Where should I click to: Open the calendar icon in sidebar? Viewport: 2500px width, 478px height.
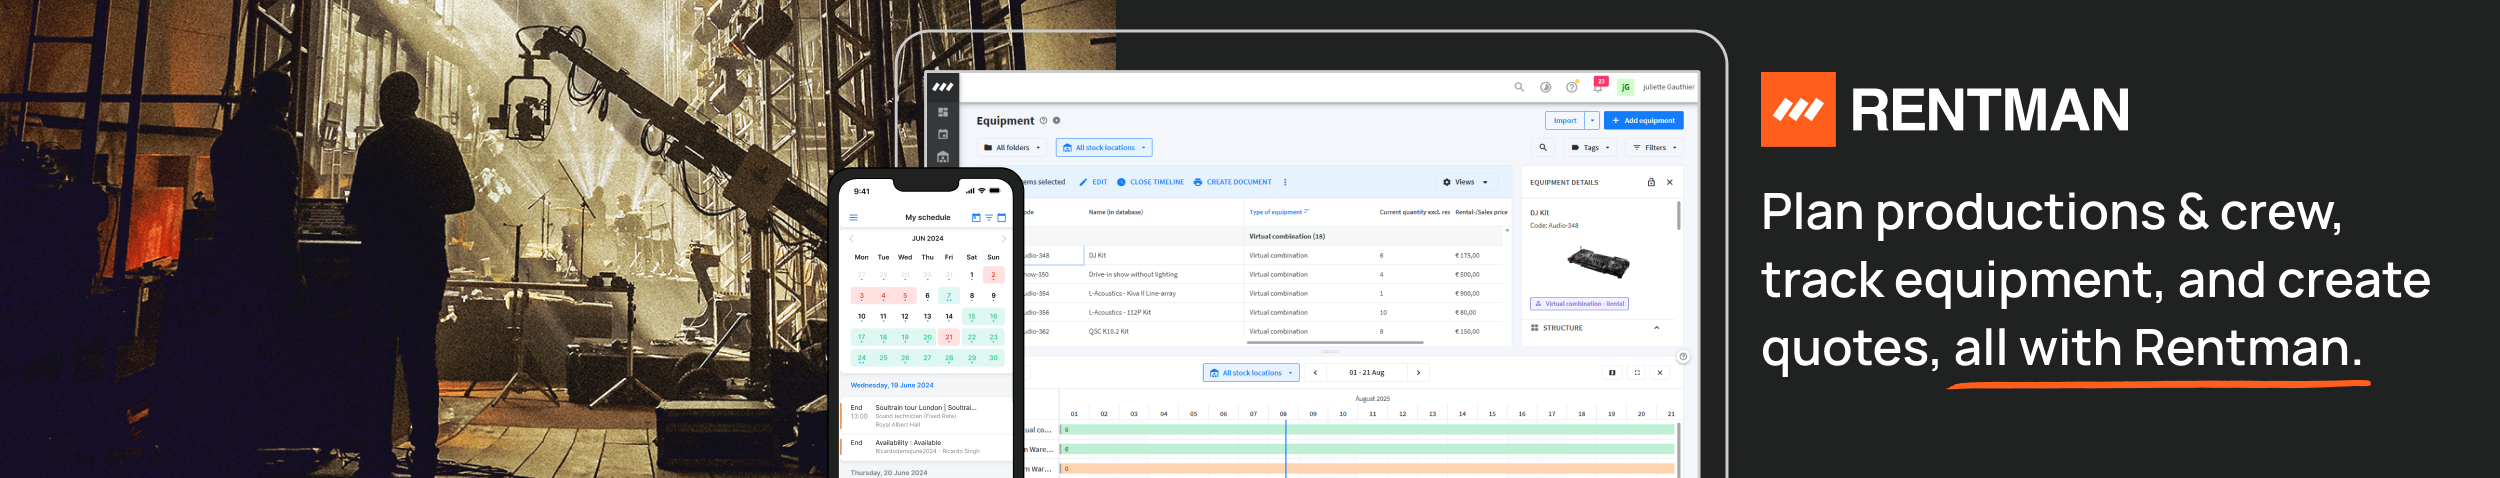click(x=942, y=134)
